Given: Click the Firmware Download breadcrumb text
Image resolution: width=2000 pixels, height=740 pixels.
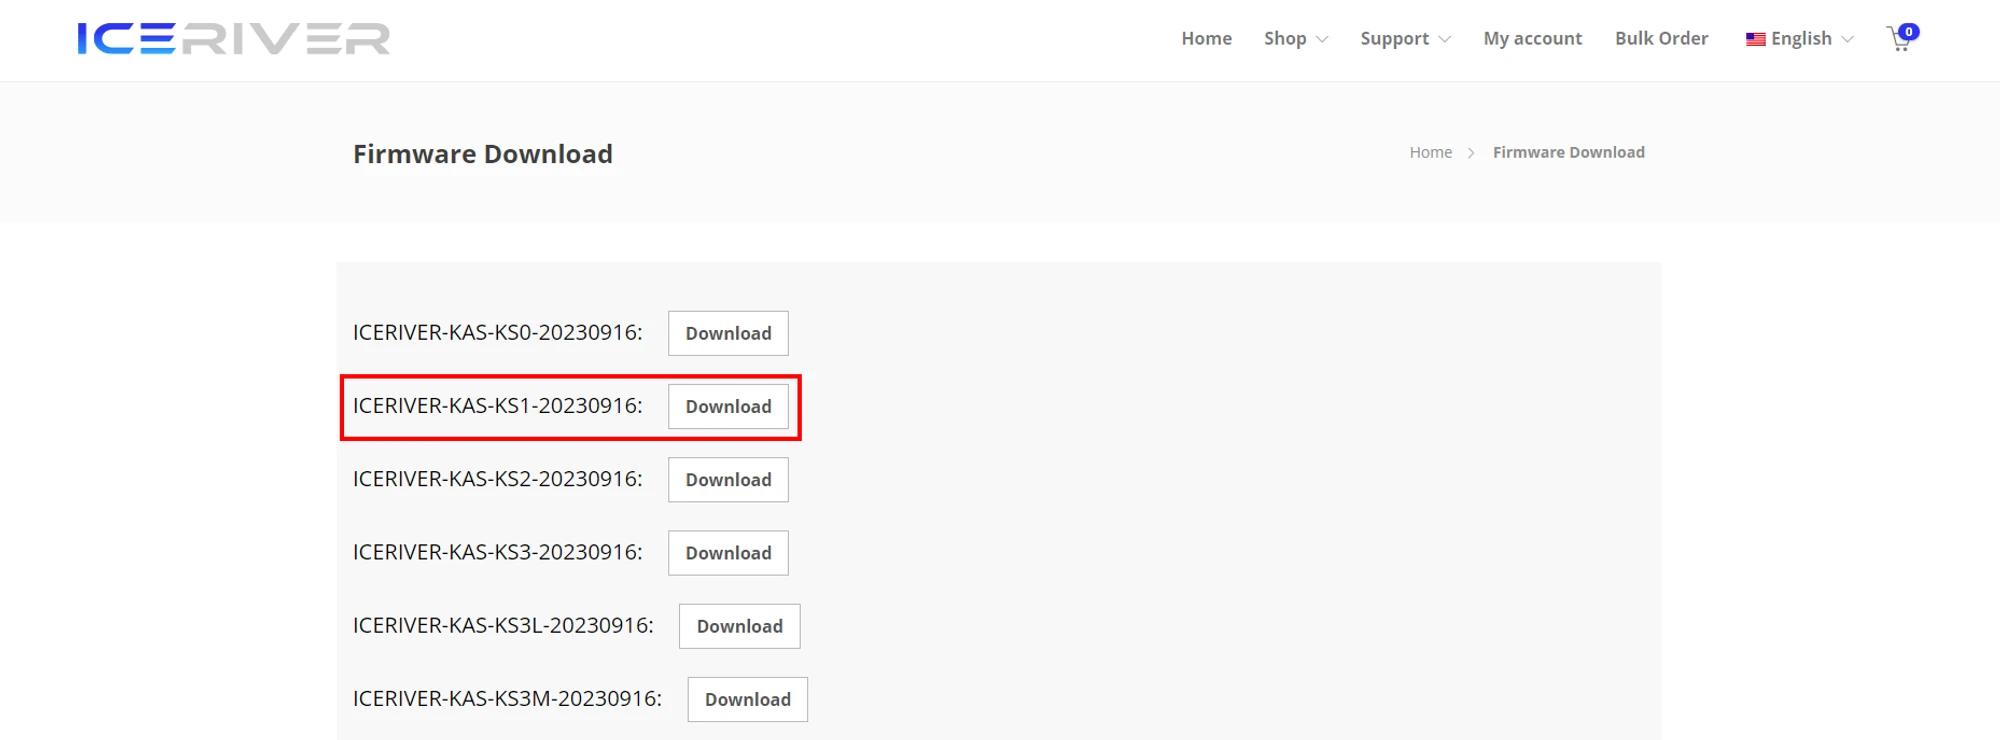Looking at the screenshot, I should (x=1568, y=153).
